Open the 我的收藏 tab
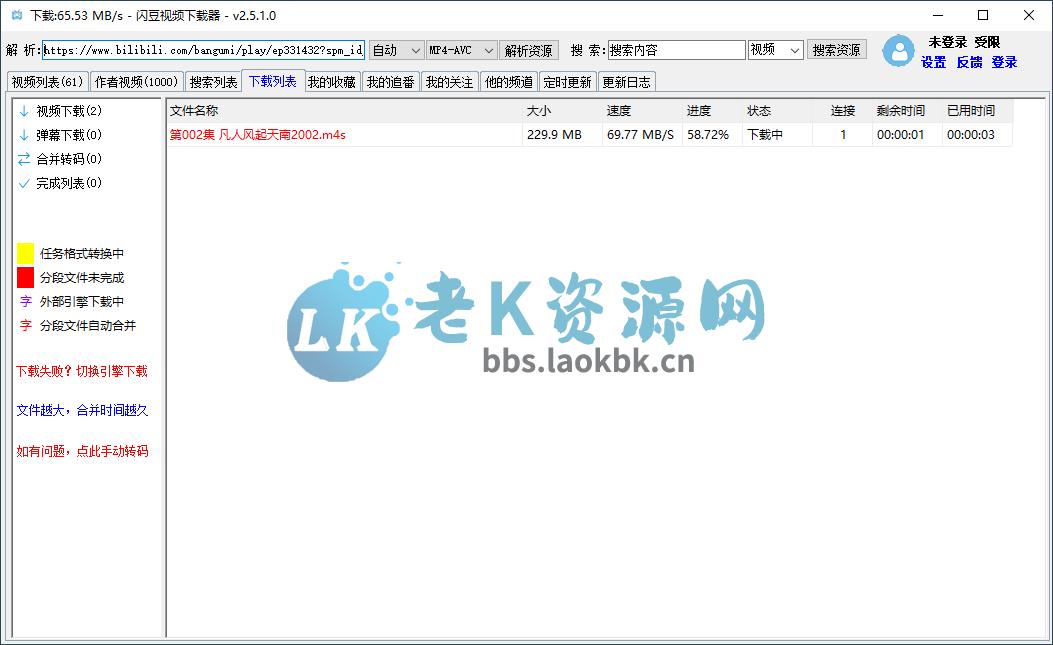 point(332,82)
